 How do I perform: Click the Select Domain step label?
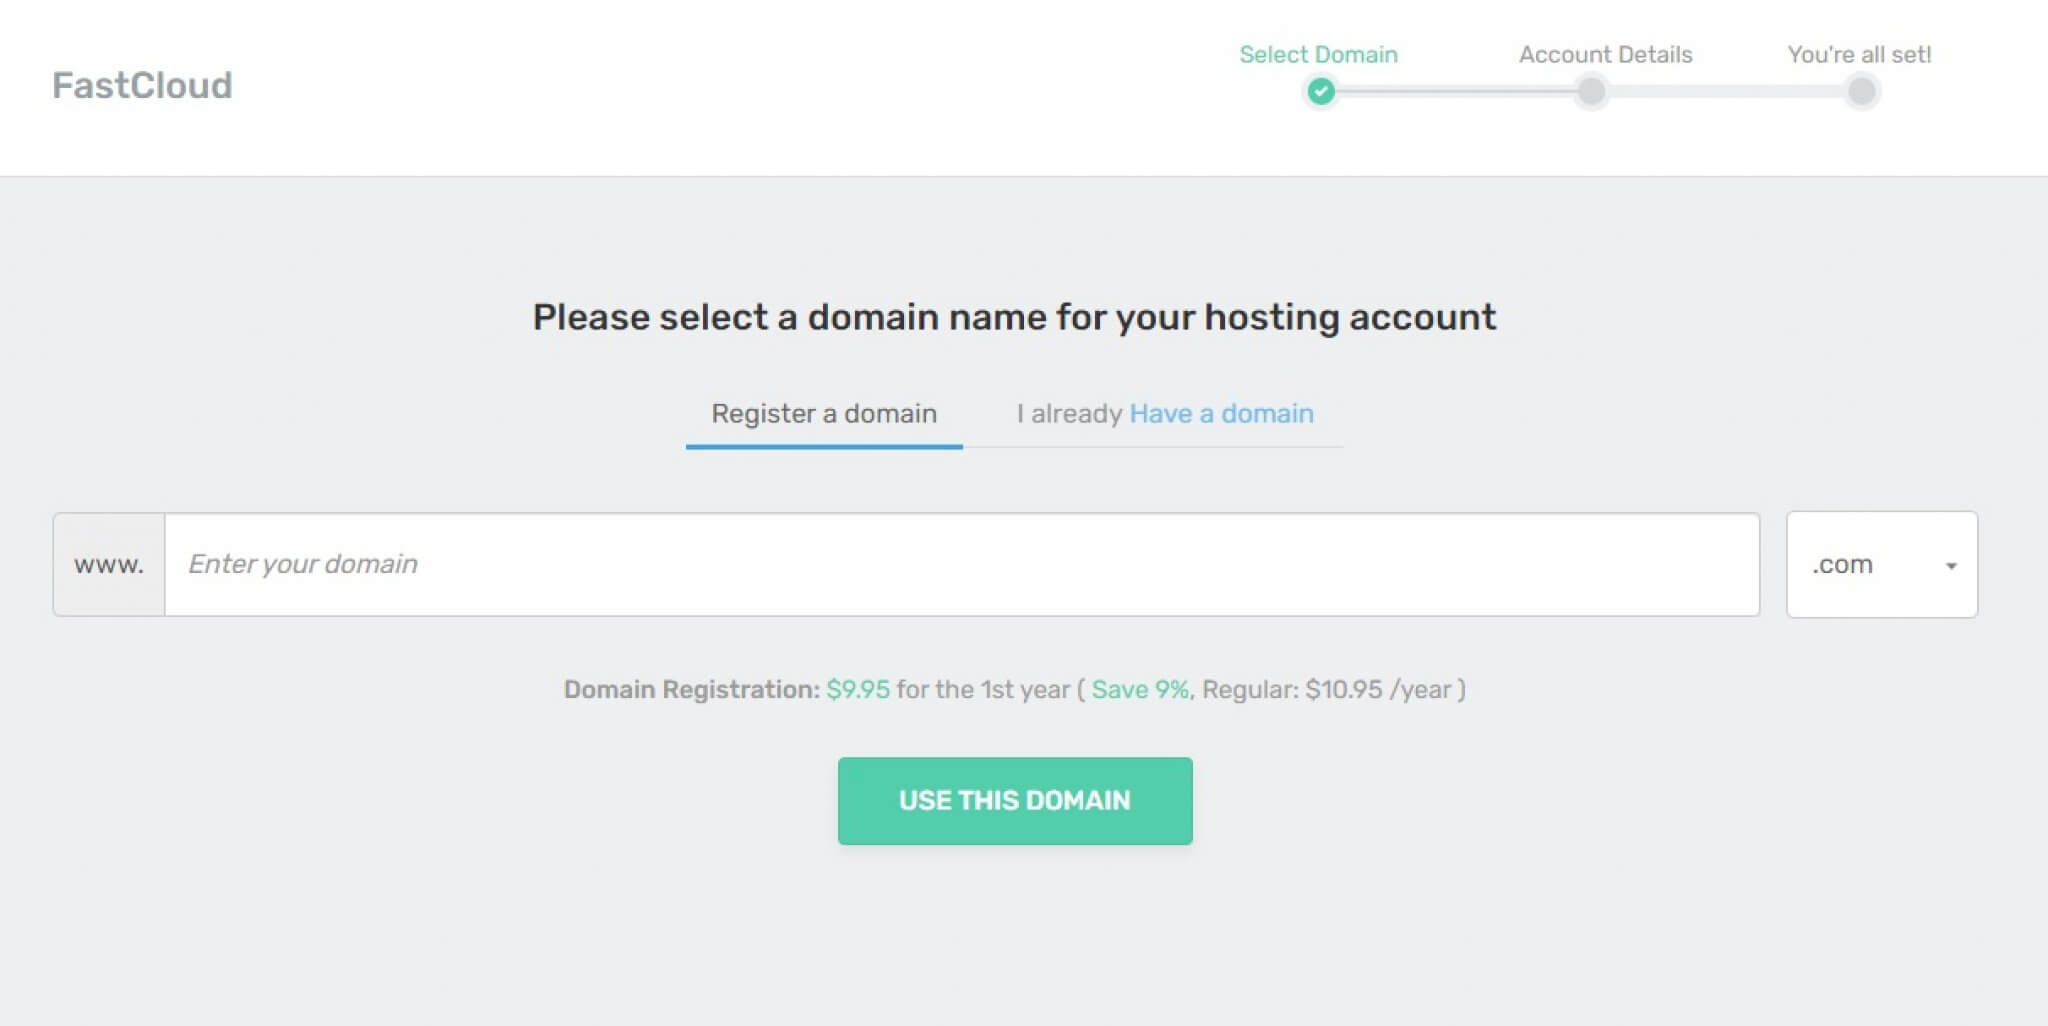[x=1318, y=54]
